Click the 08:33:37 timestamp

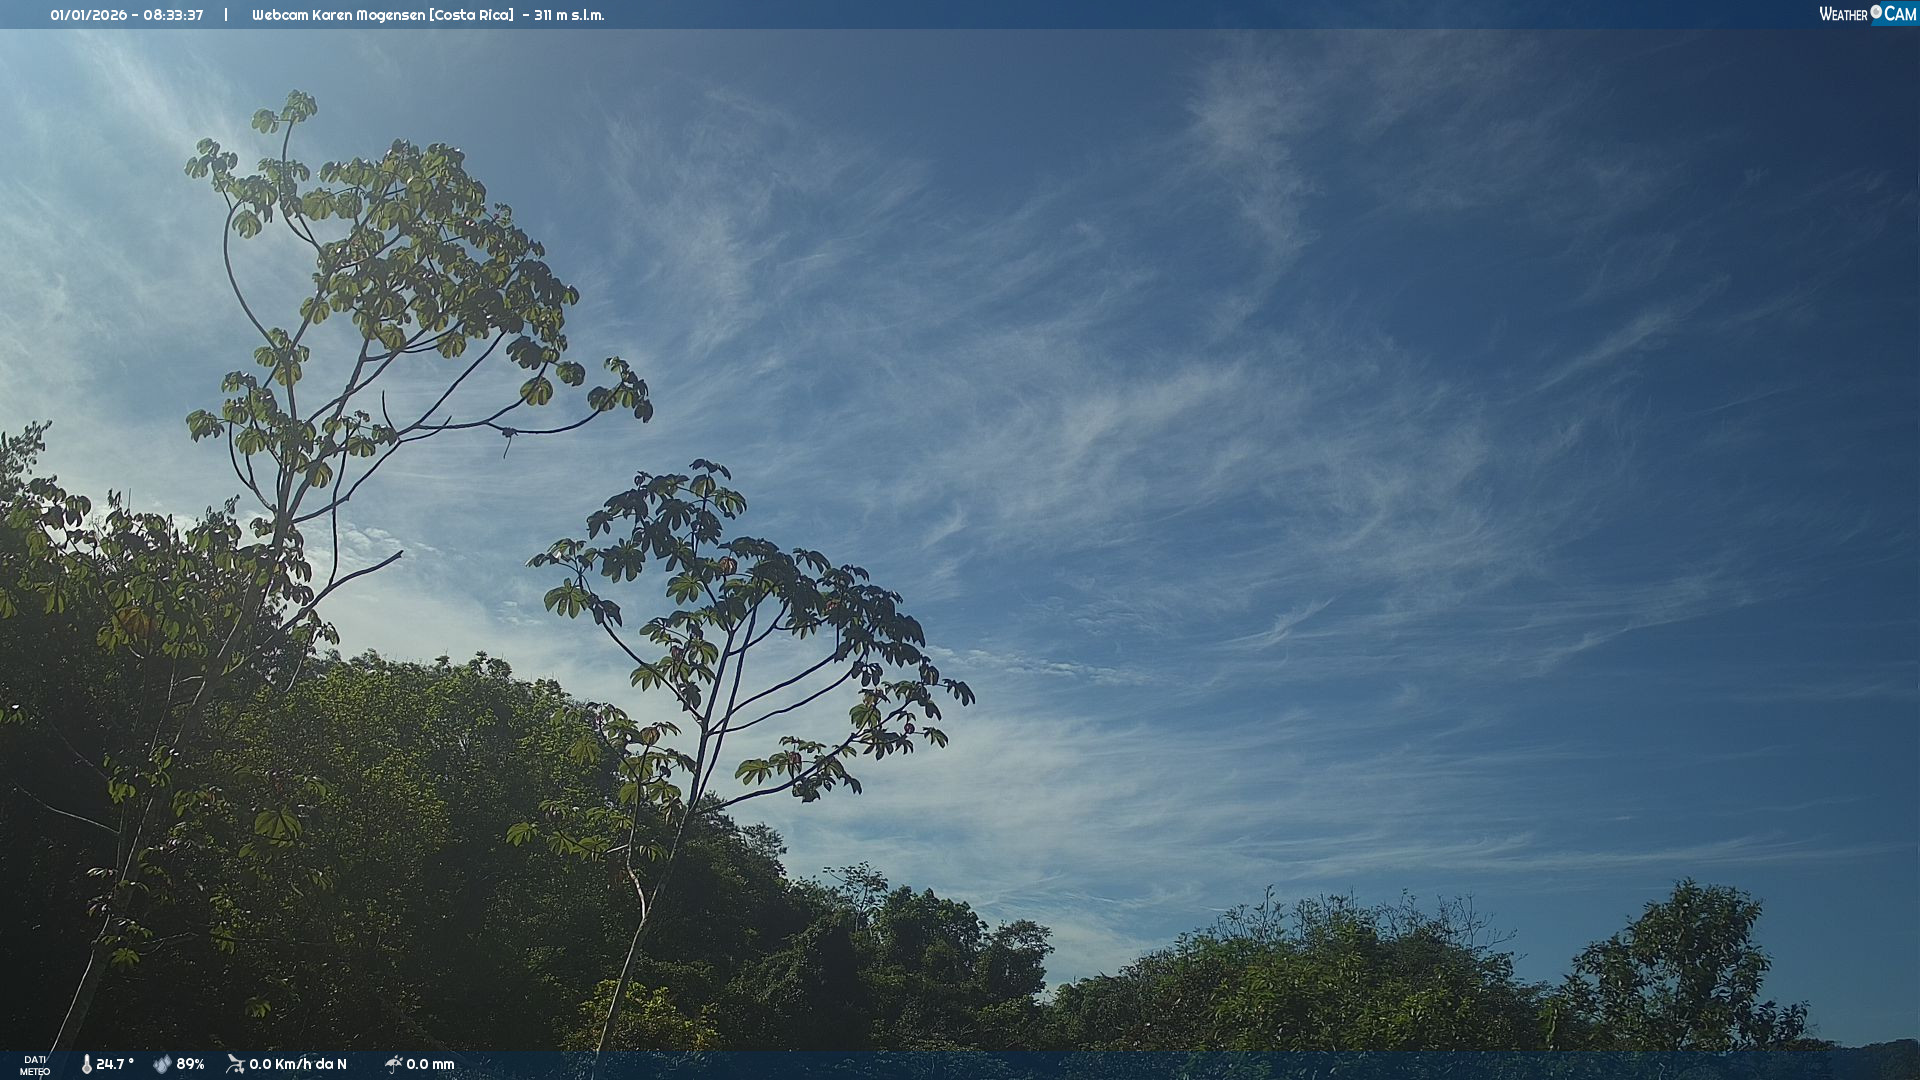point(173,15)
